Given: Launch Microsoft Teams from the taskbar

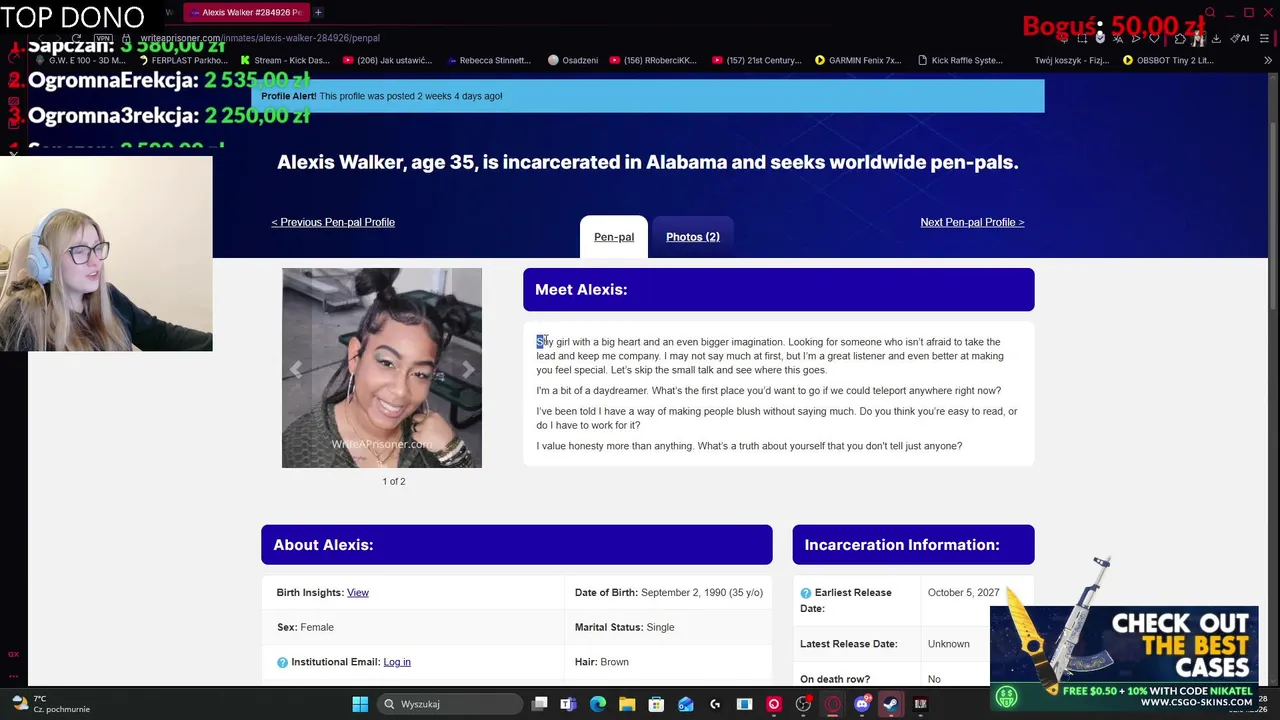Looking at the screenshot, I should [568, 704].
